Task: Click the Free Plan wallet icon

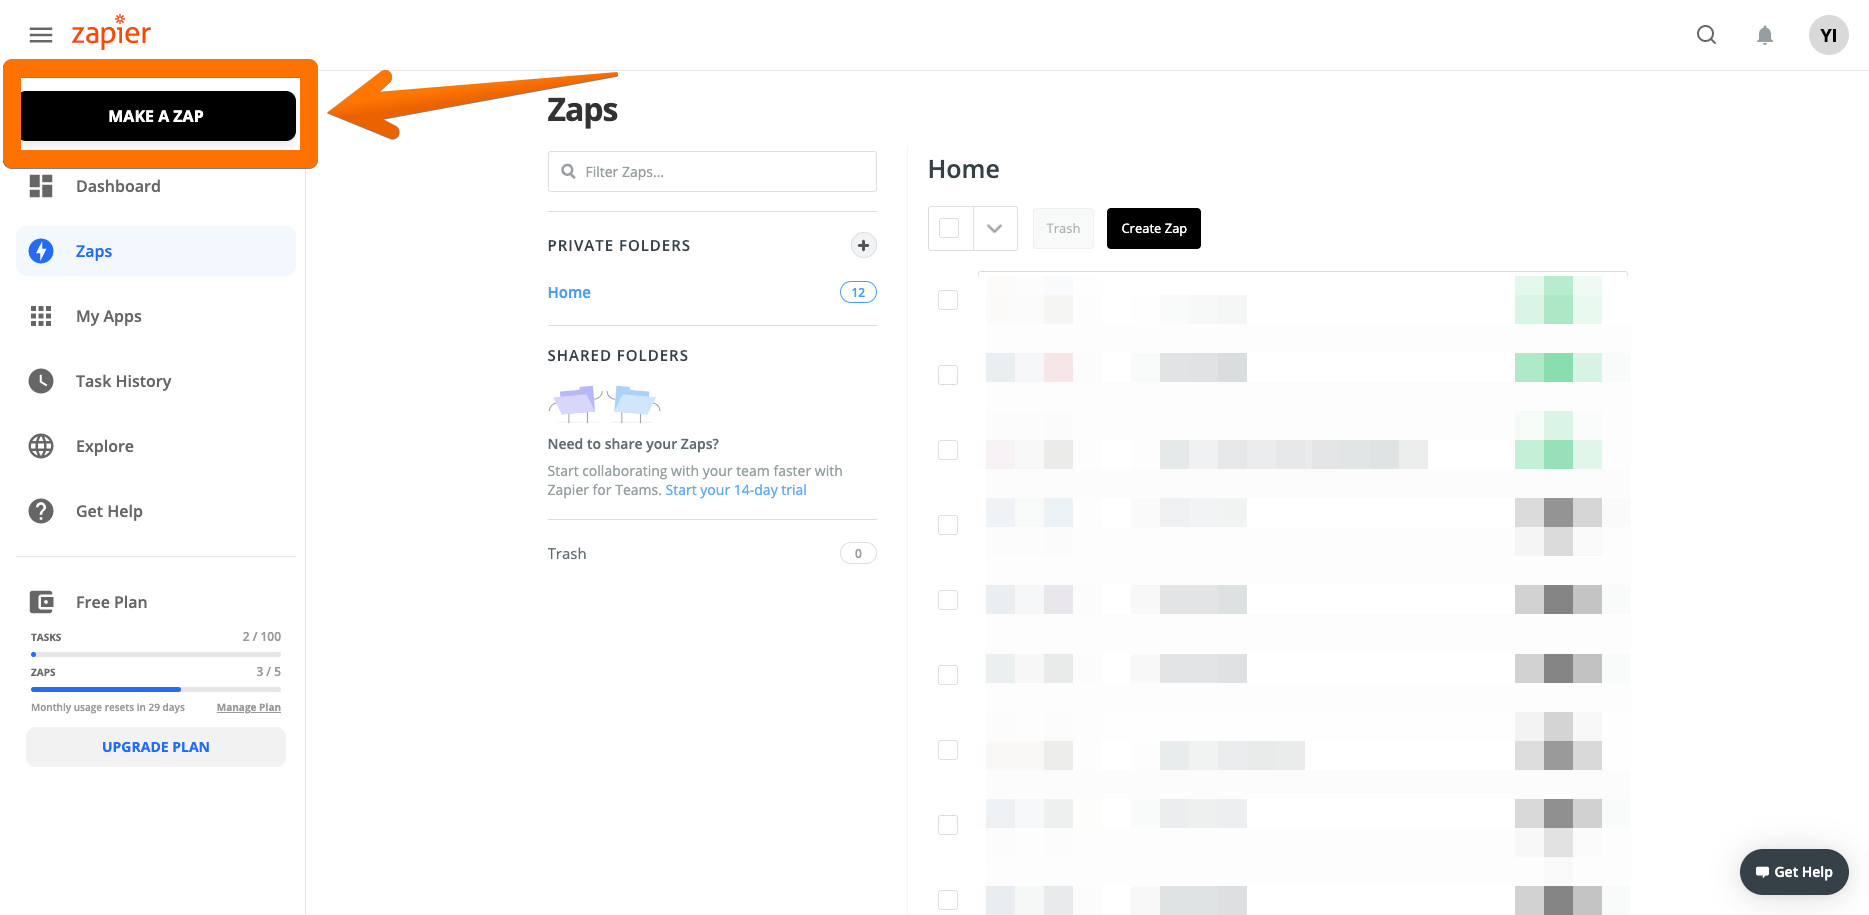Action: [41, 602]
